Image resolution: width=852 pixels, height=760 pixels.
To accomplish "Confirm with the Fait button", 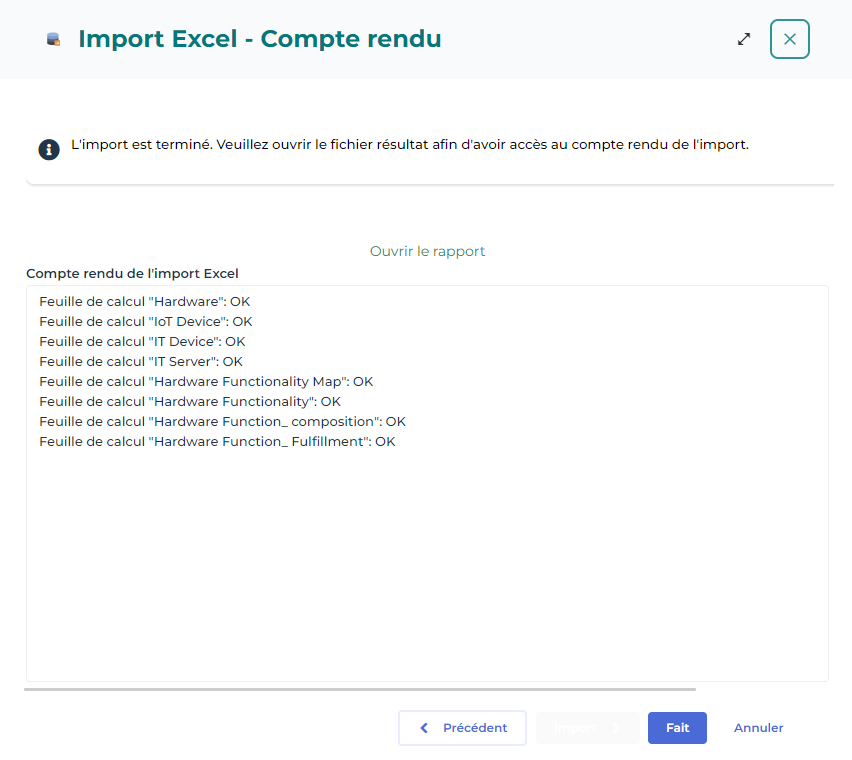I will (677, 728).
